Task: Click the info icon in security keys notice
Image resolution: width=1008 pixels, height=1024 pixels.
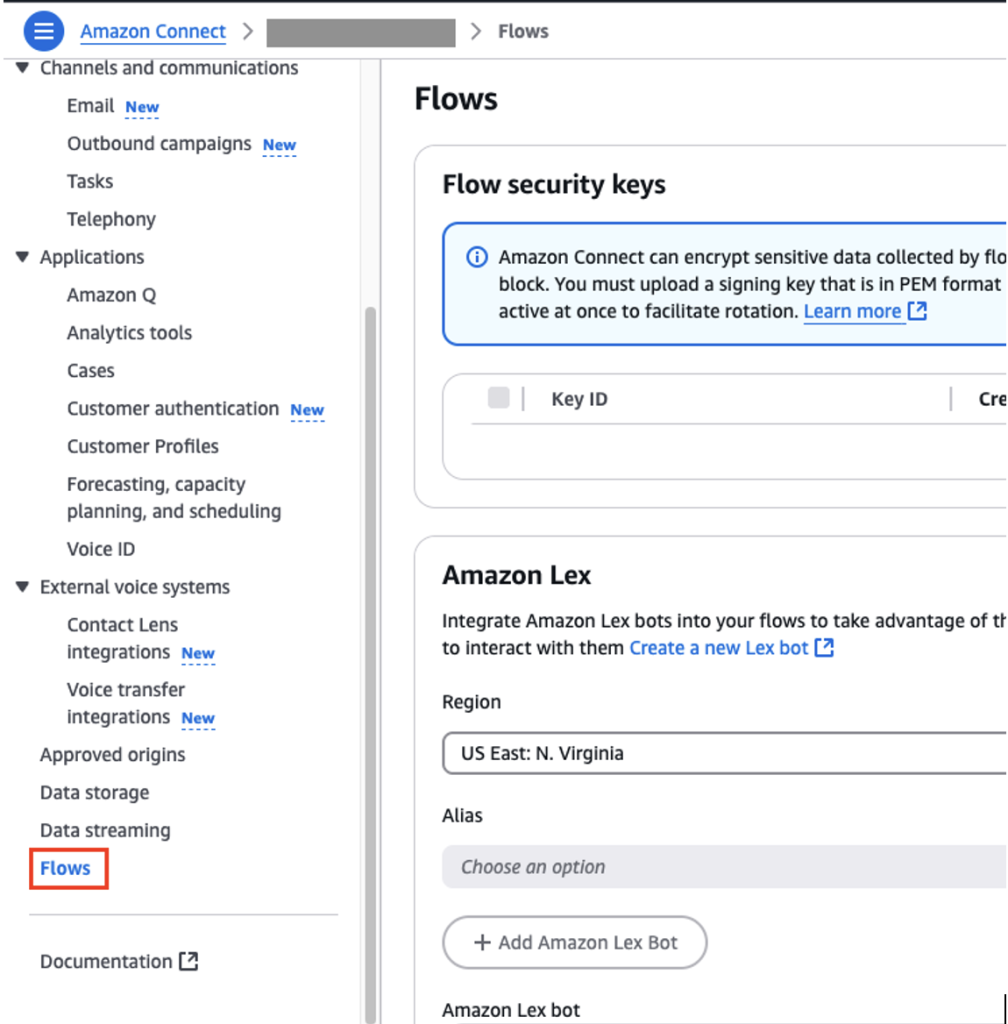Action: pyautogui.click(x=477, y=257)
